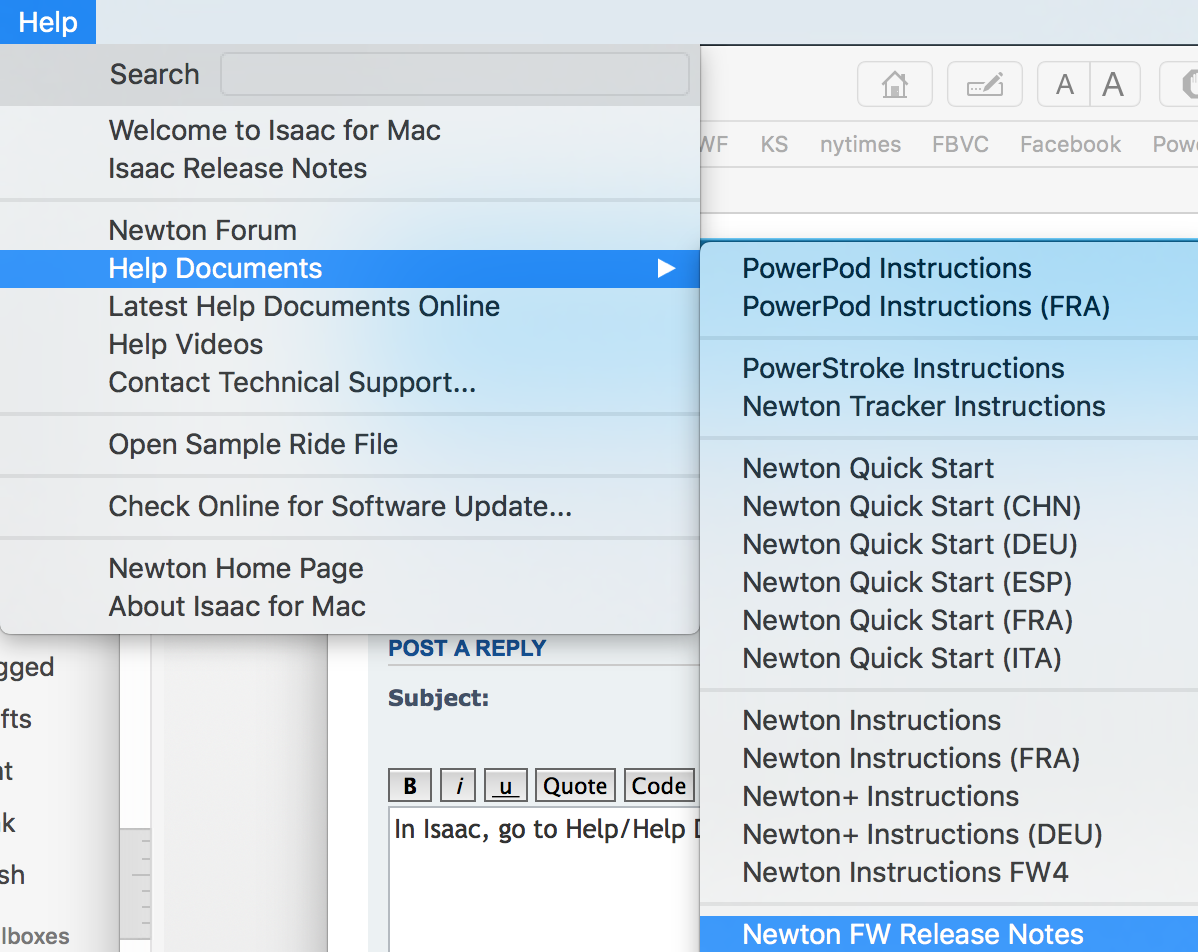This screenshot has height=952, width=1198.
Task: Open Newton+ Instructions entry
Action: click(949, 797)
